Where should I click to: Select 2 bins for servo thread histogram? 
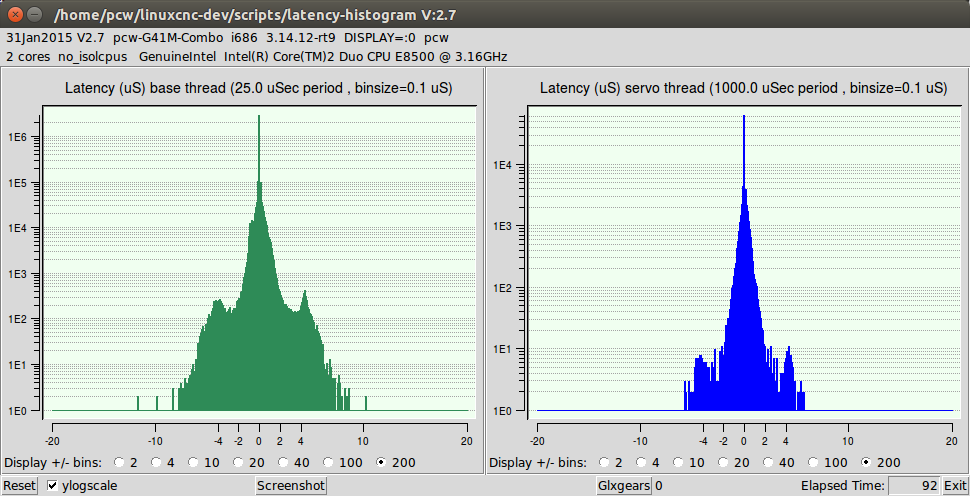[x=605, y=463]
